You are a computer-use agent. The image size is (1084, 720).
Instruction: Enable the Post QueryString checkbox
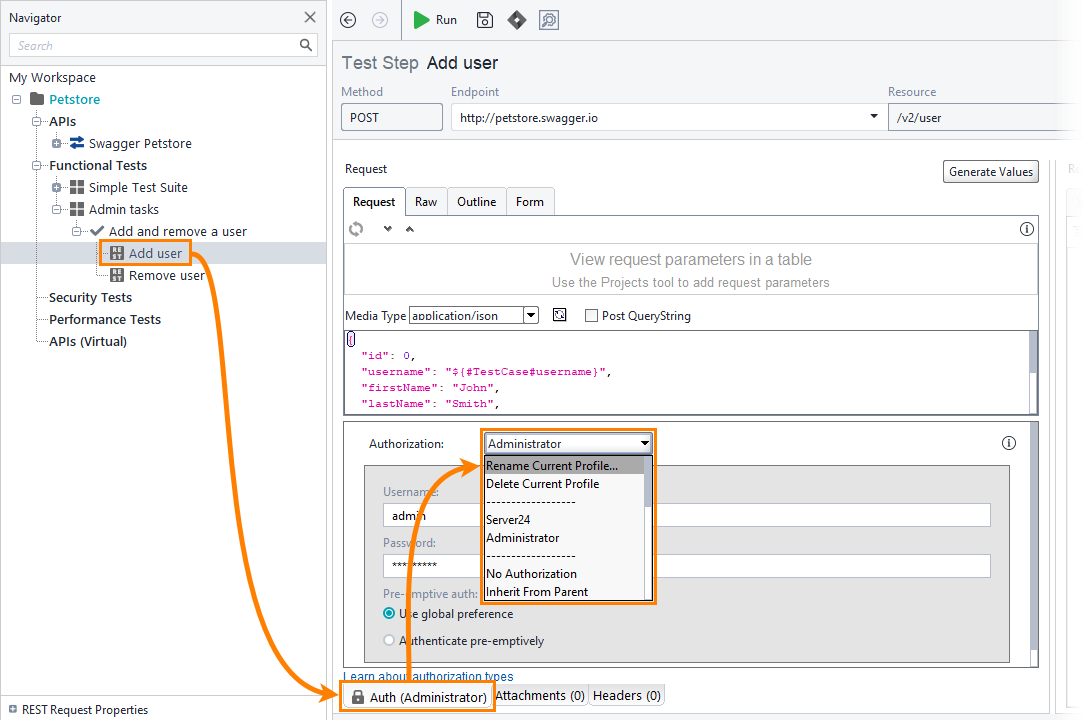point(591,315)
